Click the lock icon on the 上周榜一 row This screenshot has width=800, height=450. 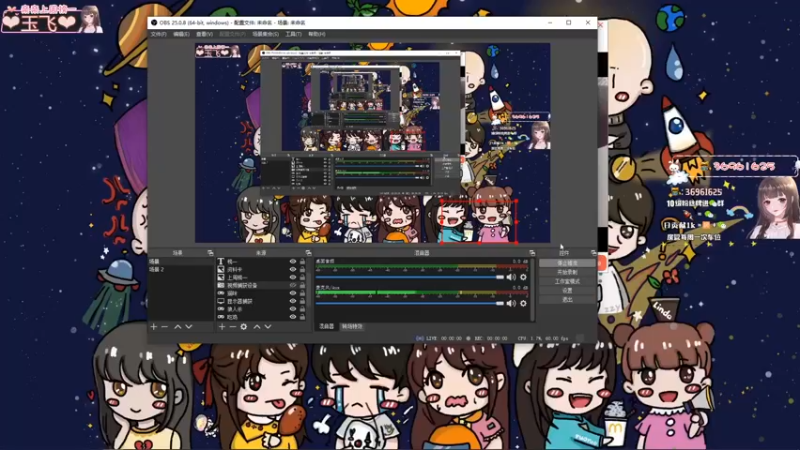[x=303, y=278]
